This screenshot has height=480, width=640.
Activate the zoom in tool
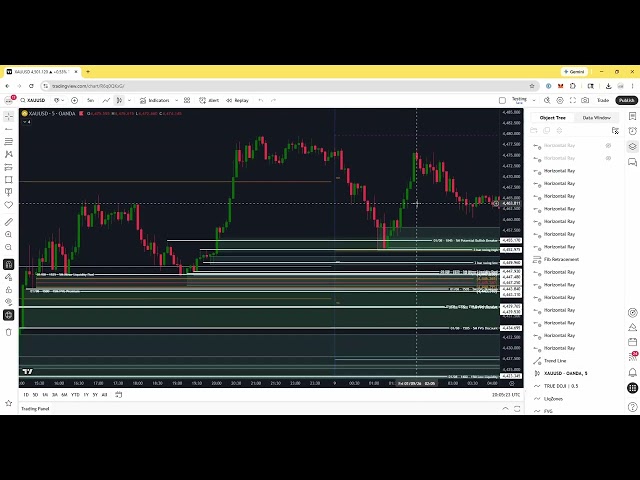tap(9, 235)
